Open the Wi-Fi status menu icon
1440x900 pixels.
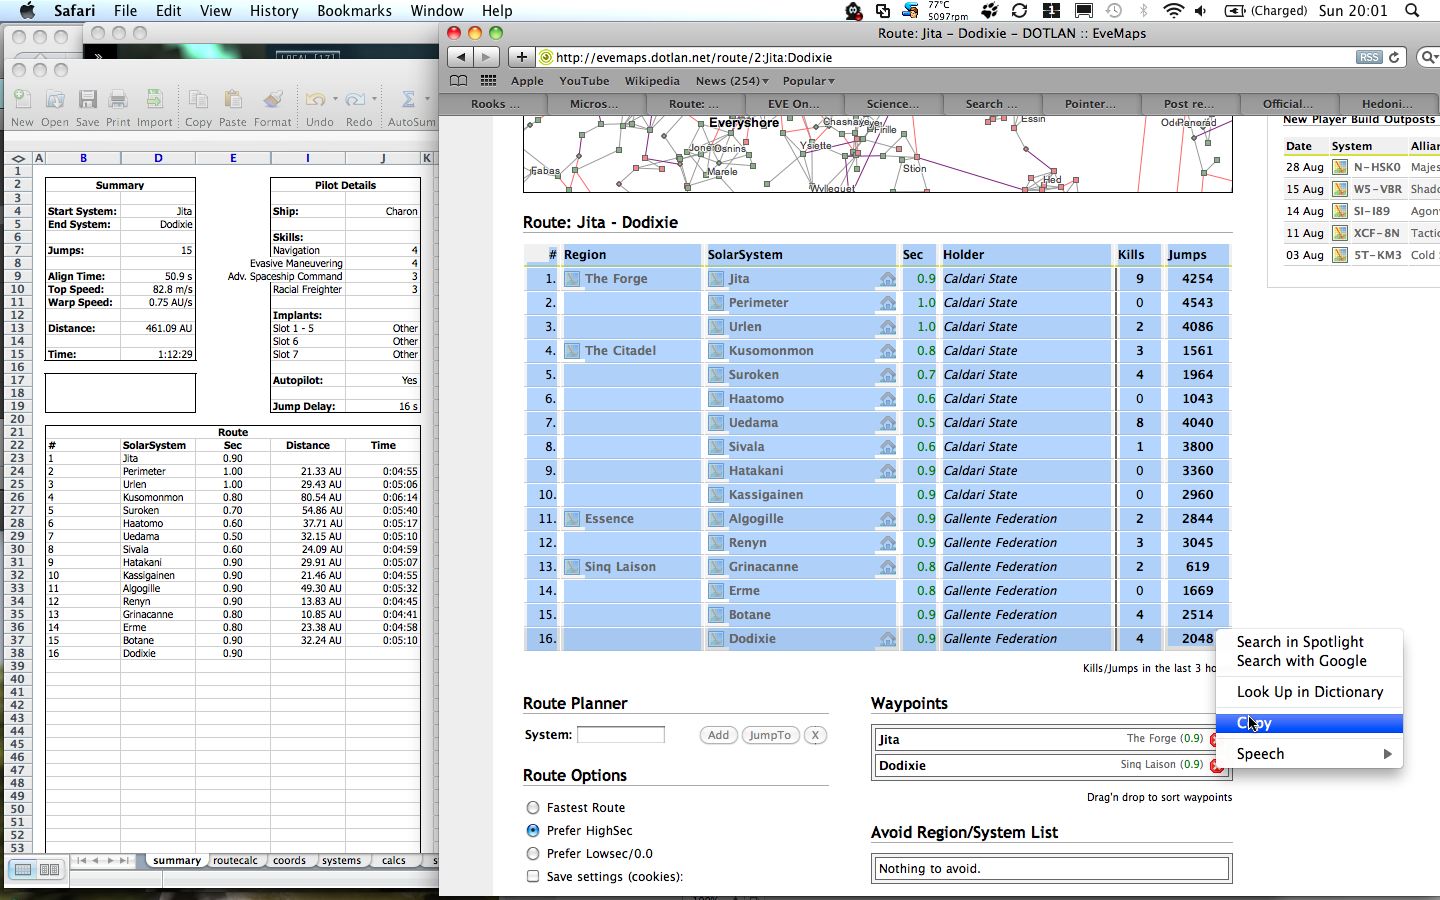click(x=1174, y=11)
